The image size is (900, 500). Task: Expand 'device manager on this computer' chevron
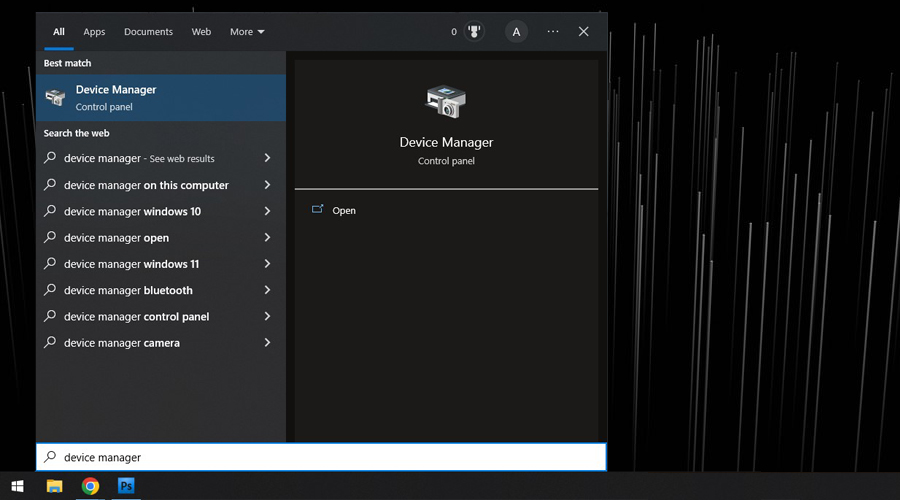(x=267, y=185)
